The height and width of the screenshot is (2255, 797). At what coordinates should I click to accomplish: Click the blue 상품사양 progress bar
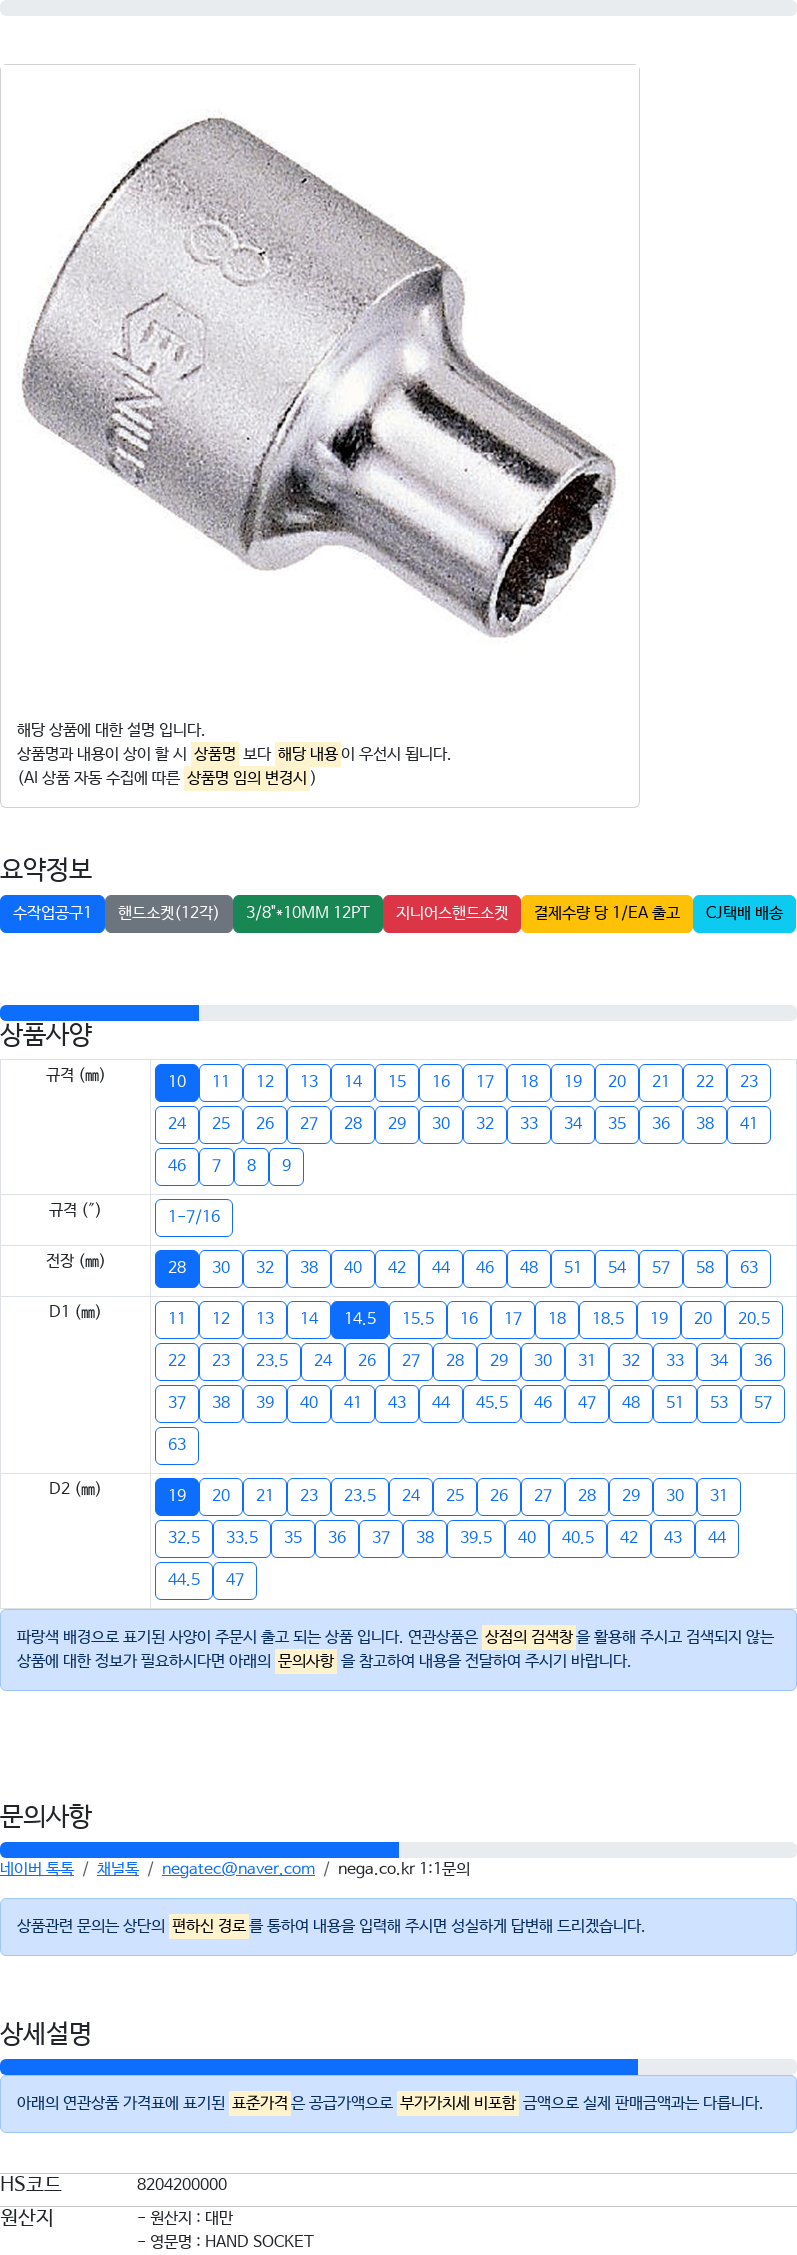tap(99, 1013)
